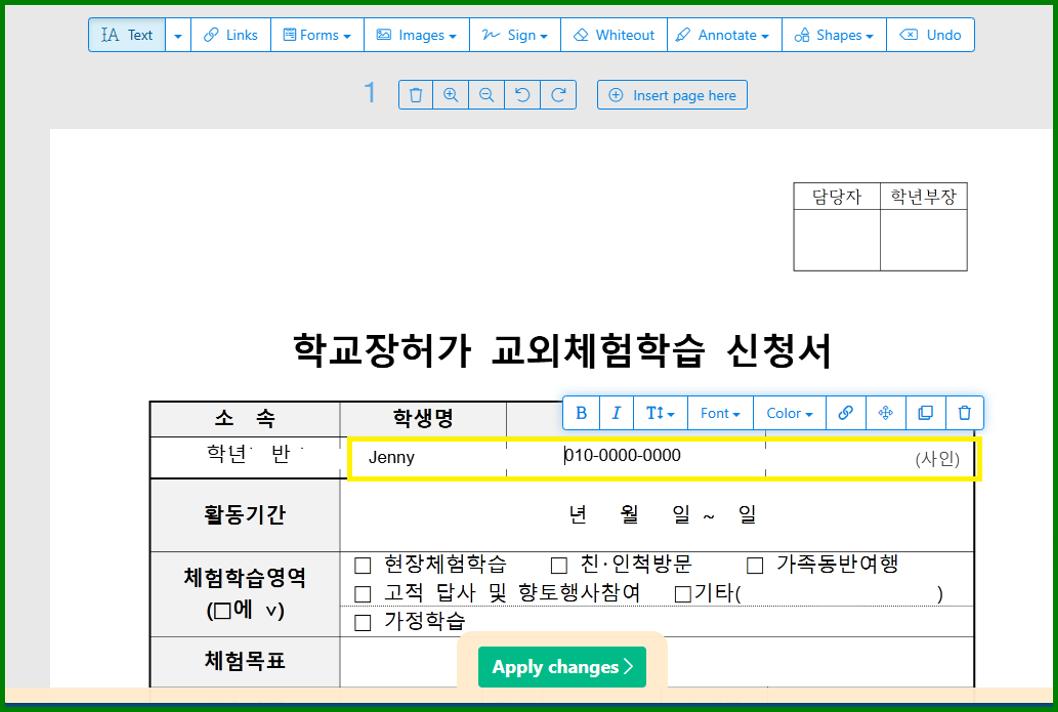The width and height of the screenshot is (1058, 712).
Task: Click Insert page here
Action: (x=672, y=94)
